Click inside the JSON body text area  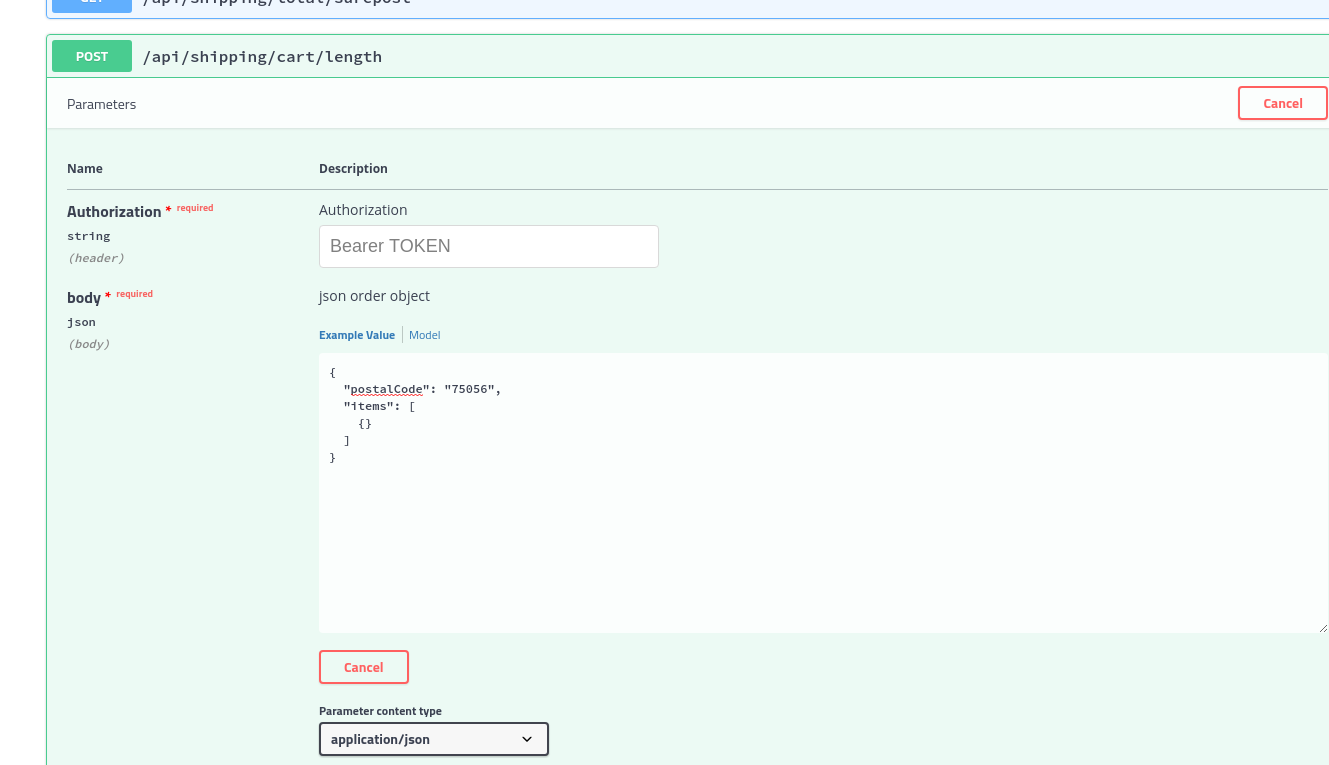click(x=823, y=493)
